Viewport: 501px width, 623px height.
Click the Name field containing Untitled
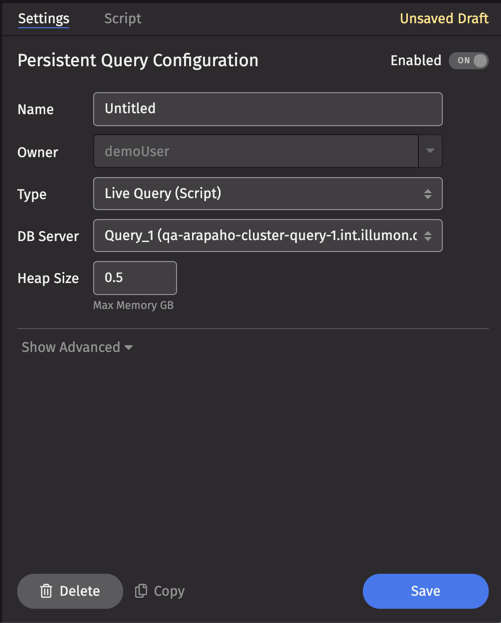(x=268, y=109)
